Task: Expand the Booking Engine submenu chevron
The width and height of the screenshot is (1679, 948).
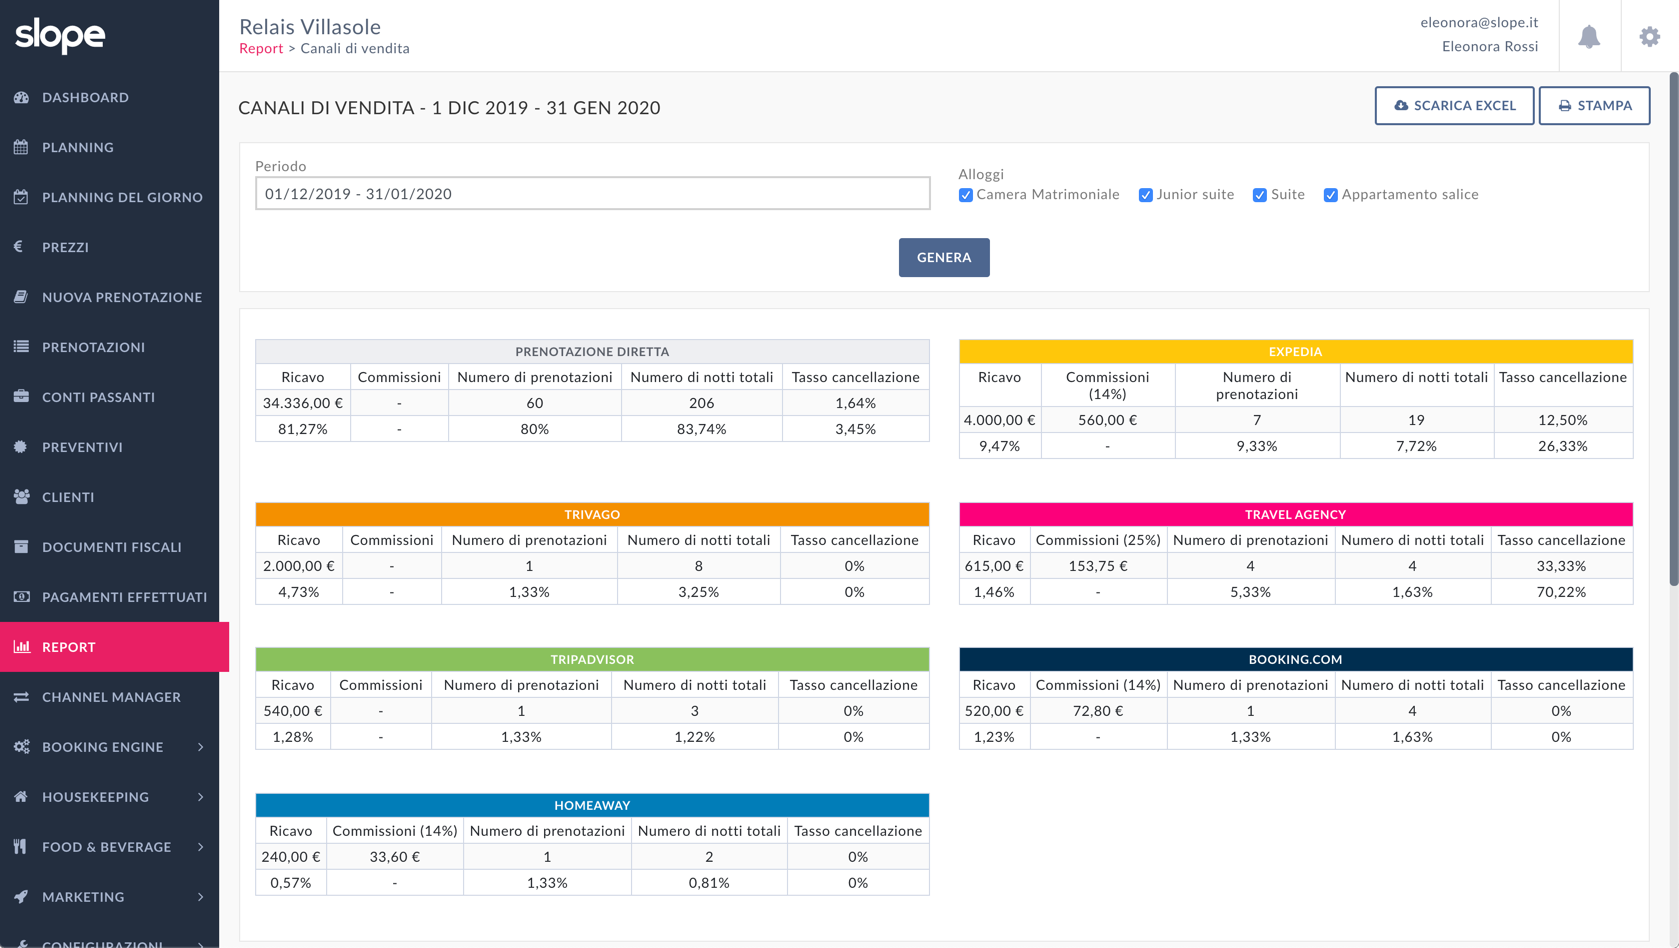Action: [201, 747]
